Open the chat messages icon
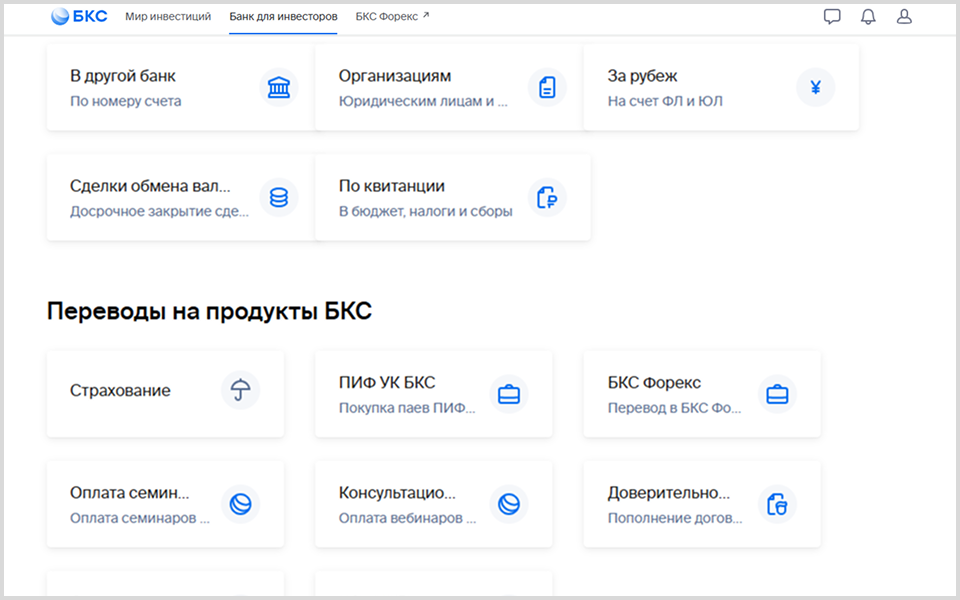The image size is (960, 600). [x=832, y=17]
